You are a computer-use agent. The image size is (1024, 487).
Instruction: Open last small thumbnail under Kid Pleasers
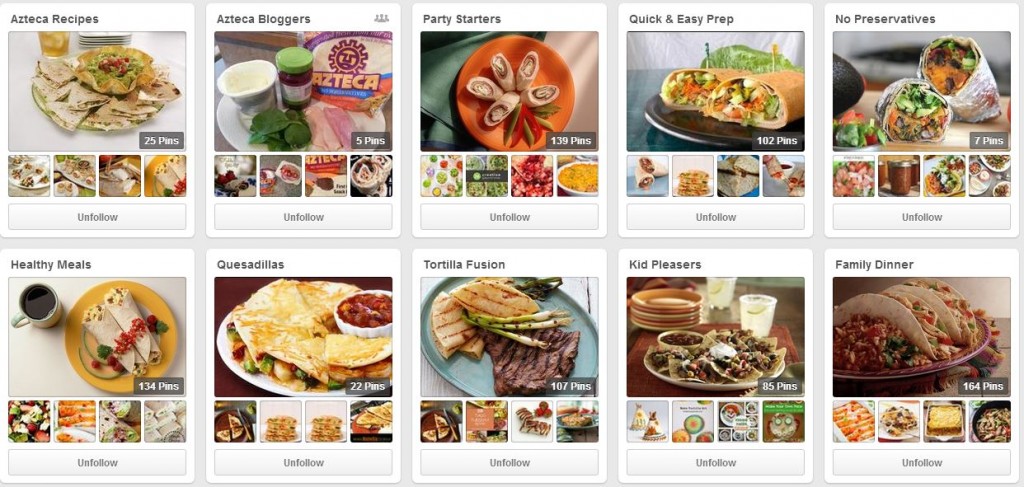click(x=784, y=422)
